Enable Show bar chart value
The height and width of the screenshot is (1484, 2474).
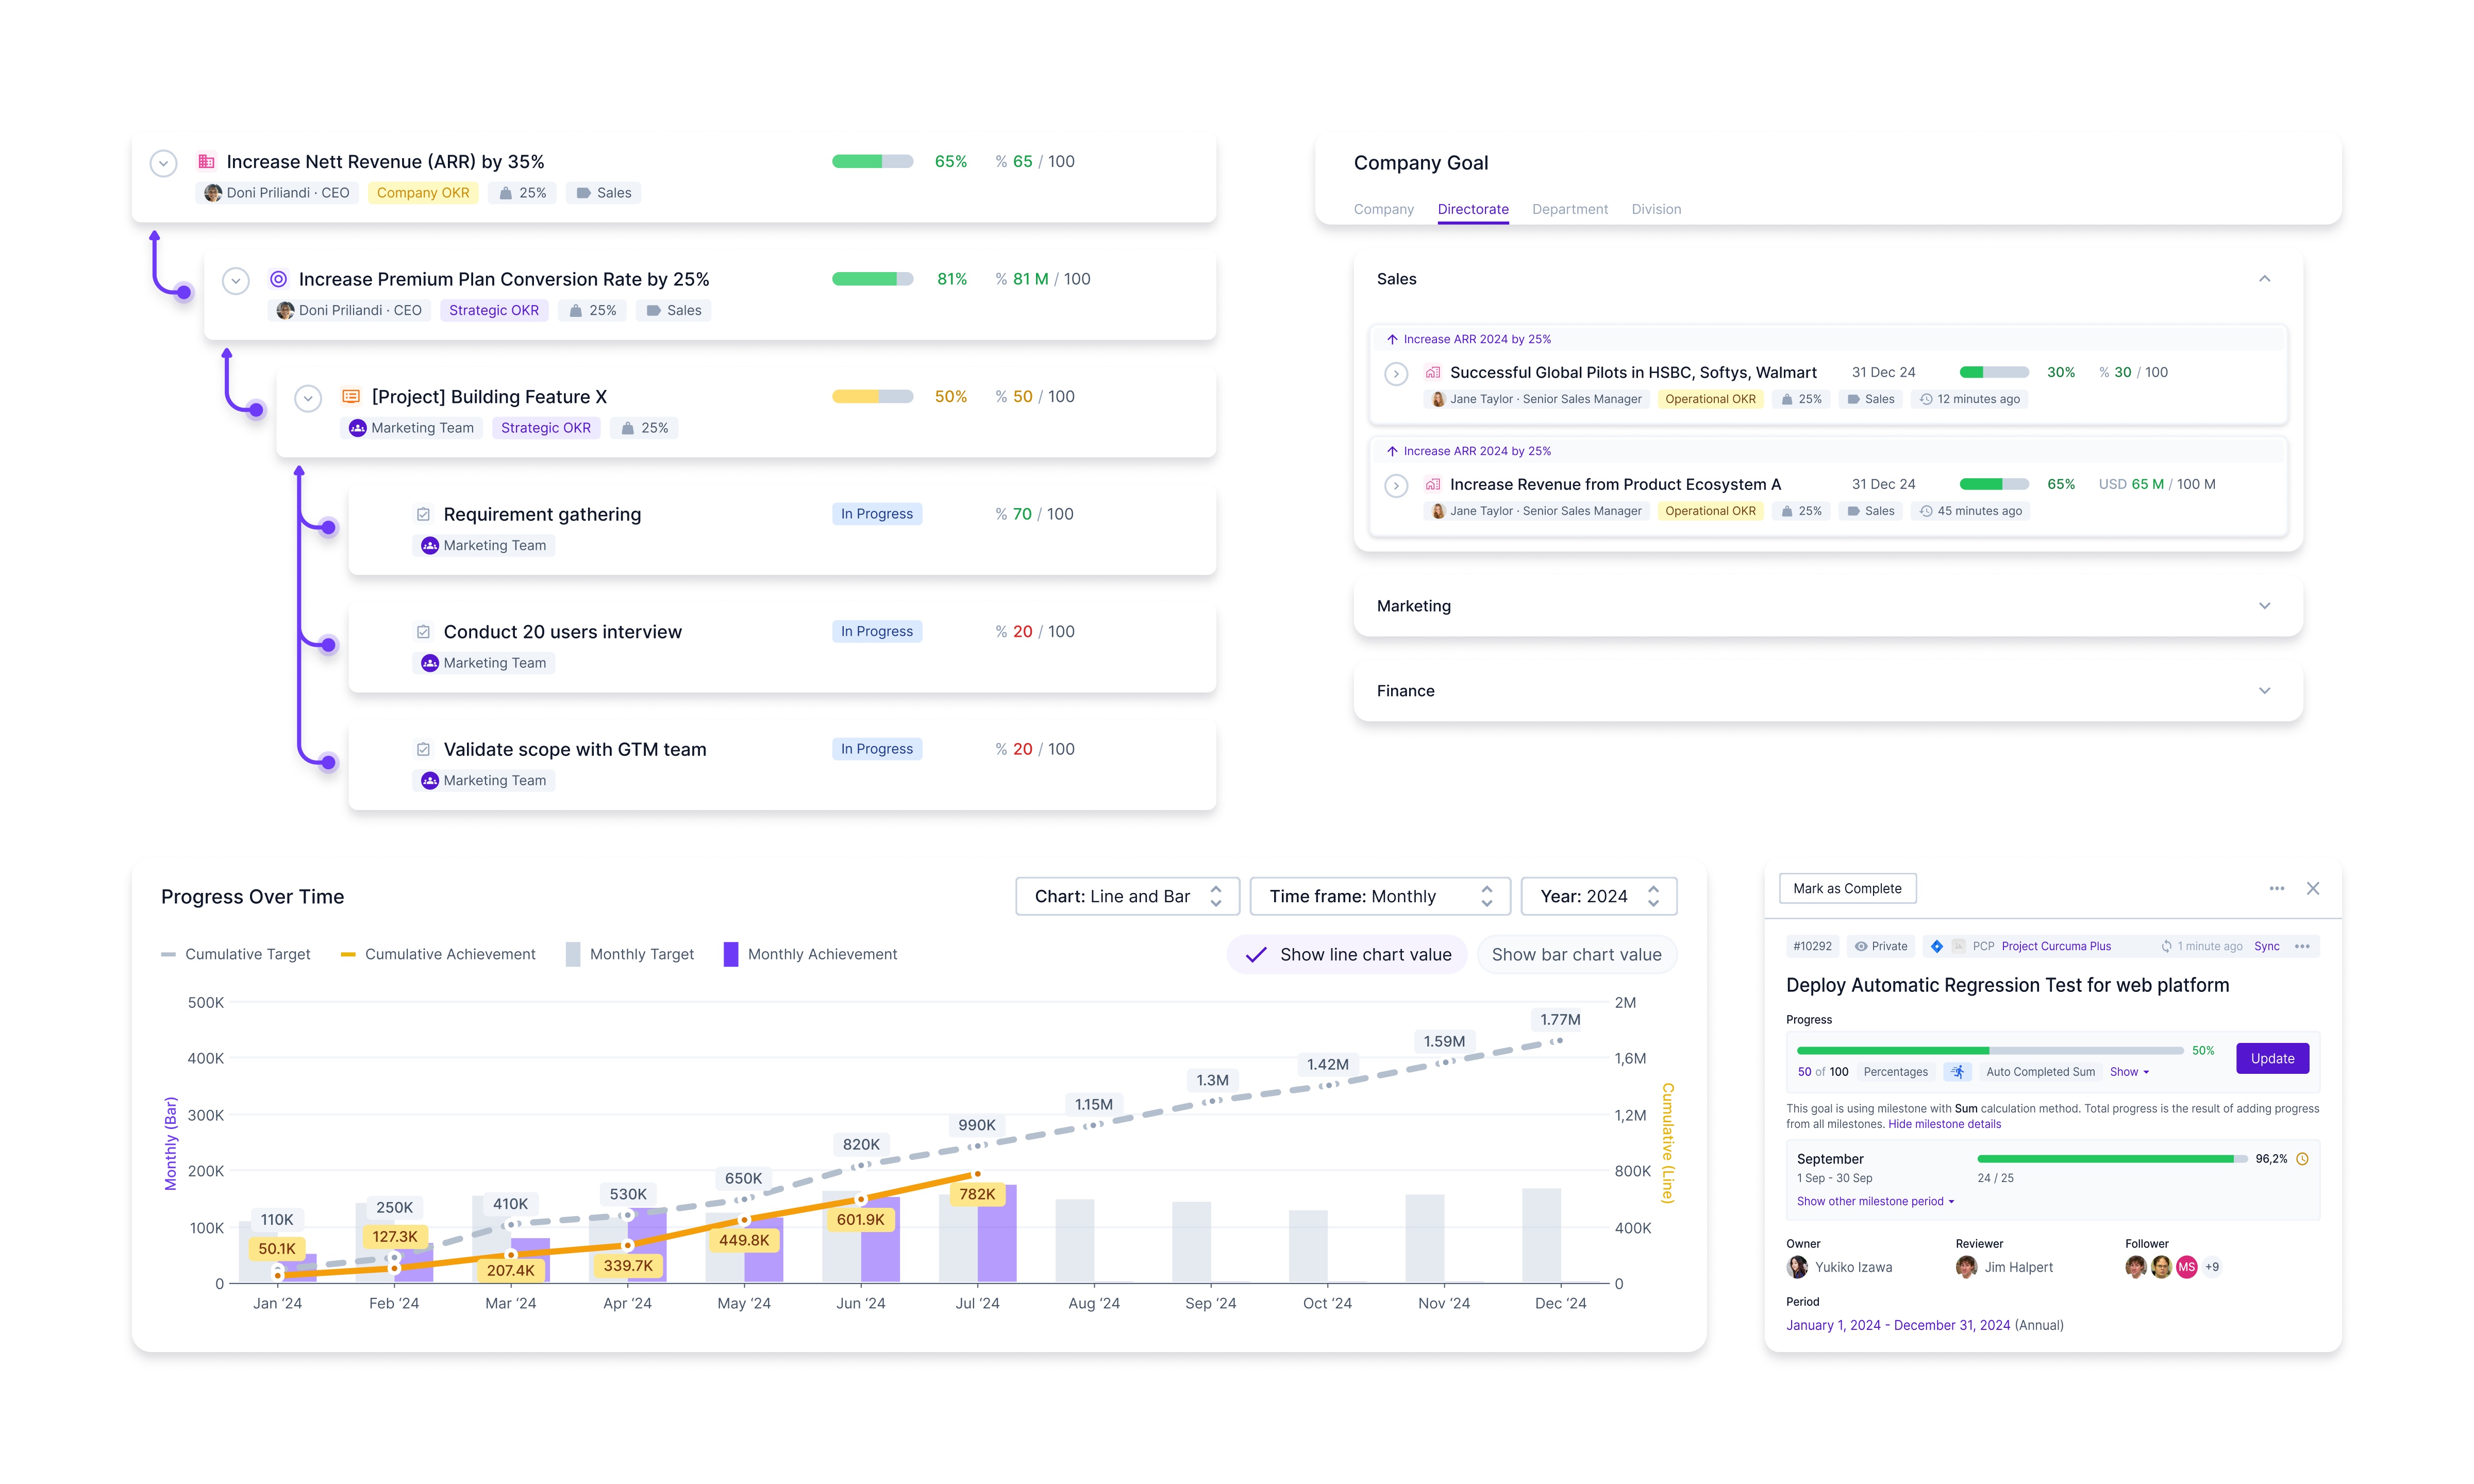pos(1576,954)
